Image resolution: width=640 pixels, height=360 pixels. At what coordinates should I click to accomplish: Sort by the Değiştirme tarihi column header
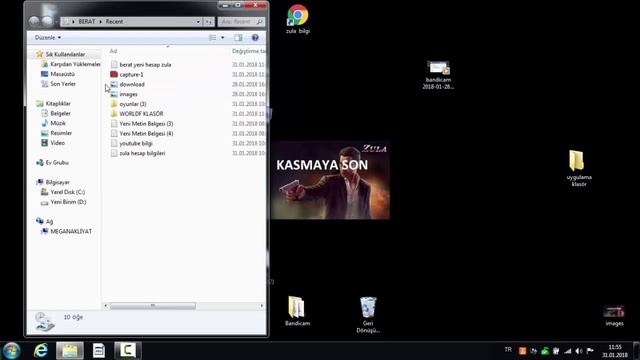point(249,51)
